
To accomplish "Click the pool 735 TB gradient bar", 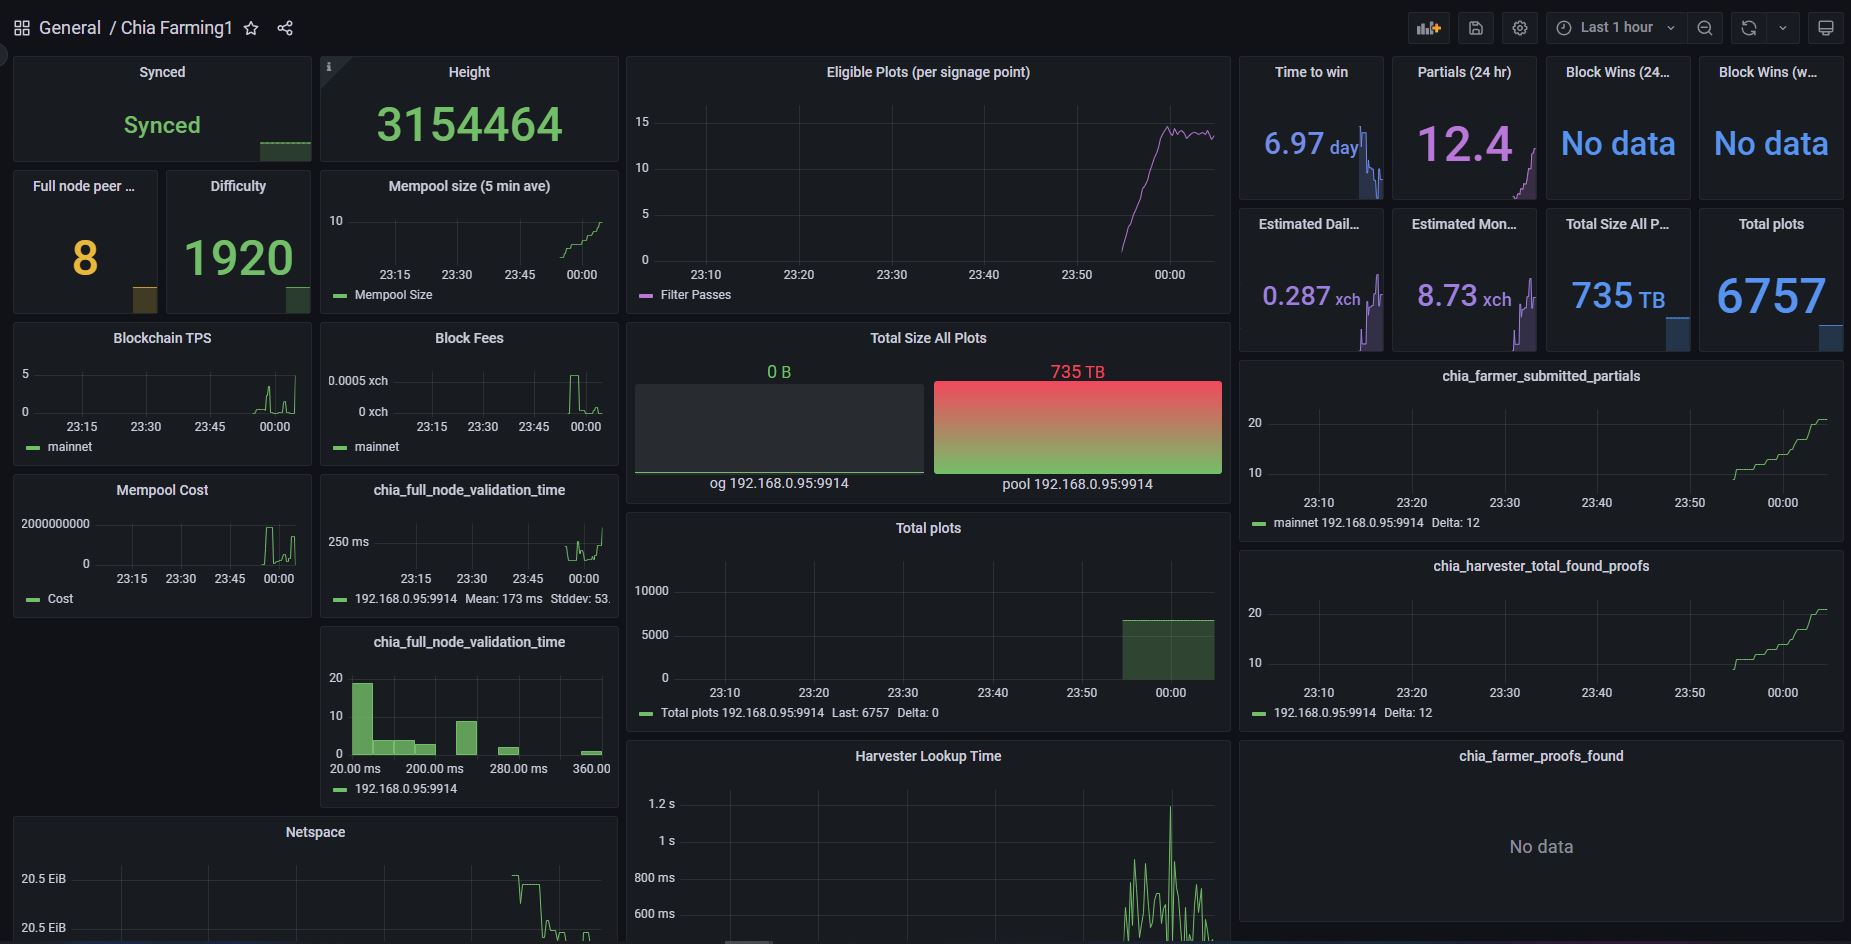I will 1077,427.
